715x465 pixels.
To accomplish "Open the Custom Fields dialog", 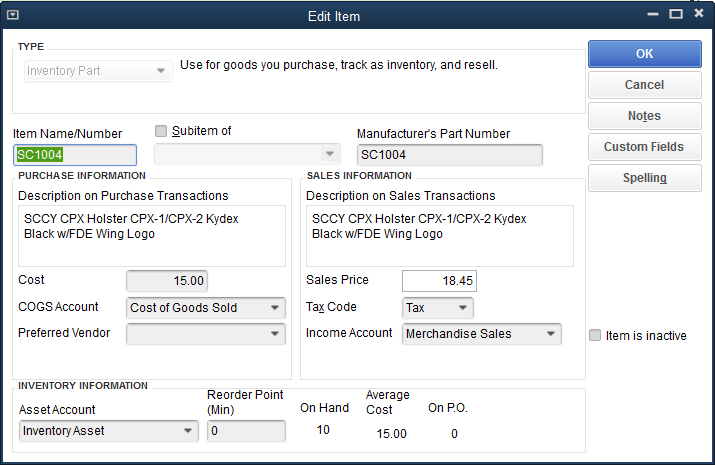I will point(644,147).
